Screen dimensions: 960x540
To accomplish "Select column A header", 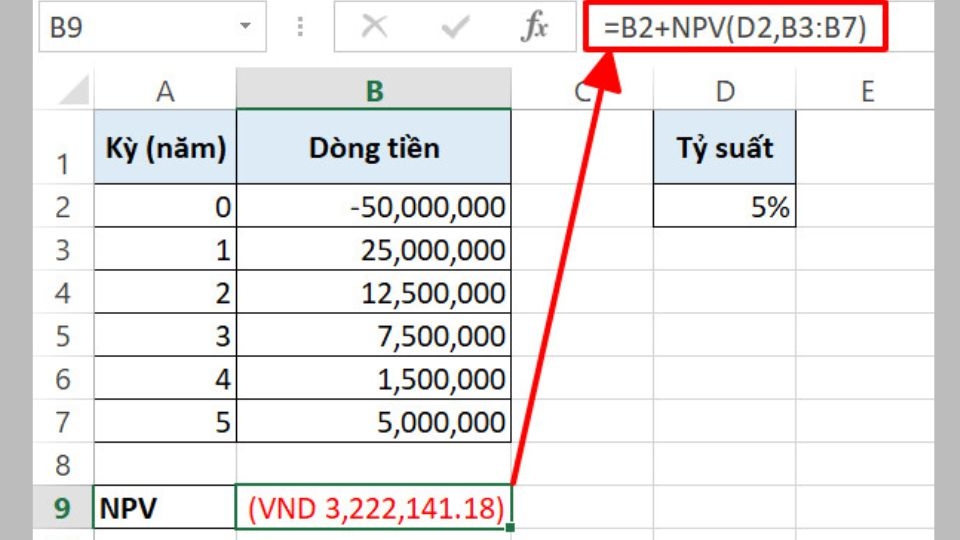I will tap(165, 91).
